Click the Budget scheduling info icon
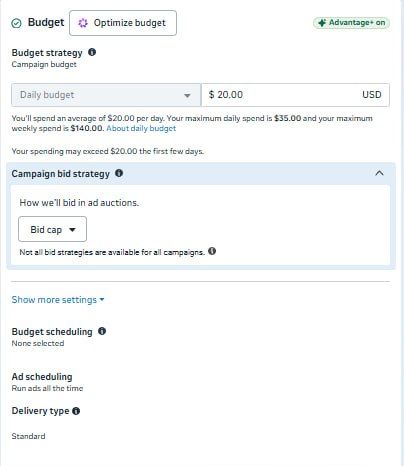Screen dimensions: 404x466 pyautogui.click(x=102, y=331)
